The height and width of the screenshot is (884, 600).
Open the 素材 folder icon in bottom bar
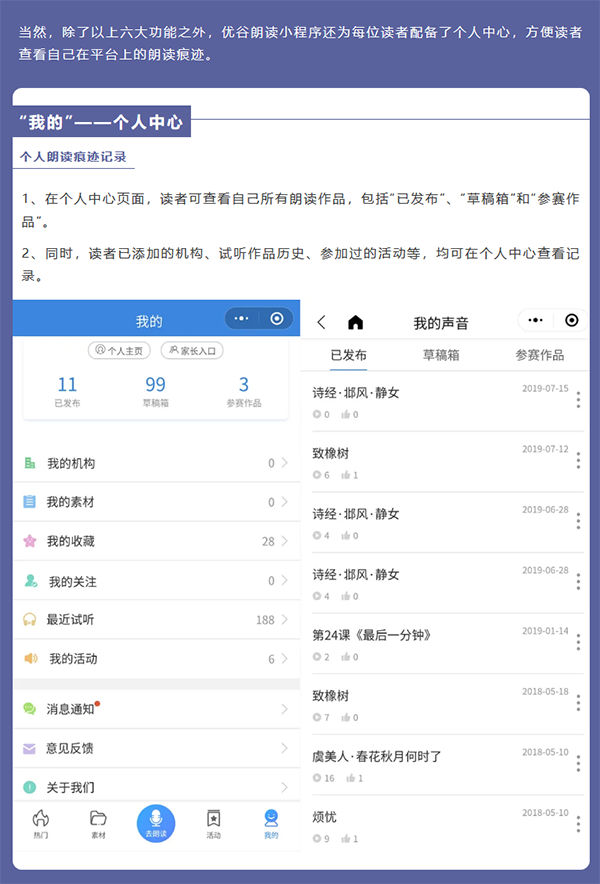point(98,822)
